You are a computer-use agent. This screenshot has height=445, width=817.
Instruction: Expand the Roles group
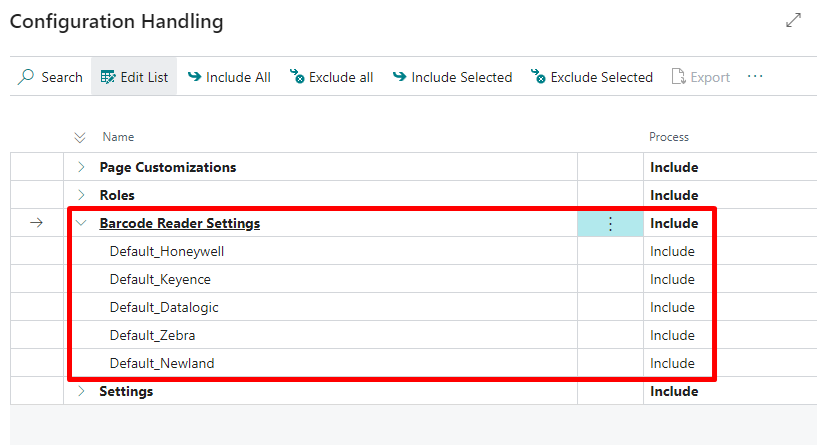(81, 195)
